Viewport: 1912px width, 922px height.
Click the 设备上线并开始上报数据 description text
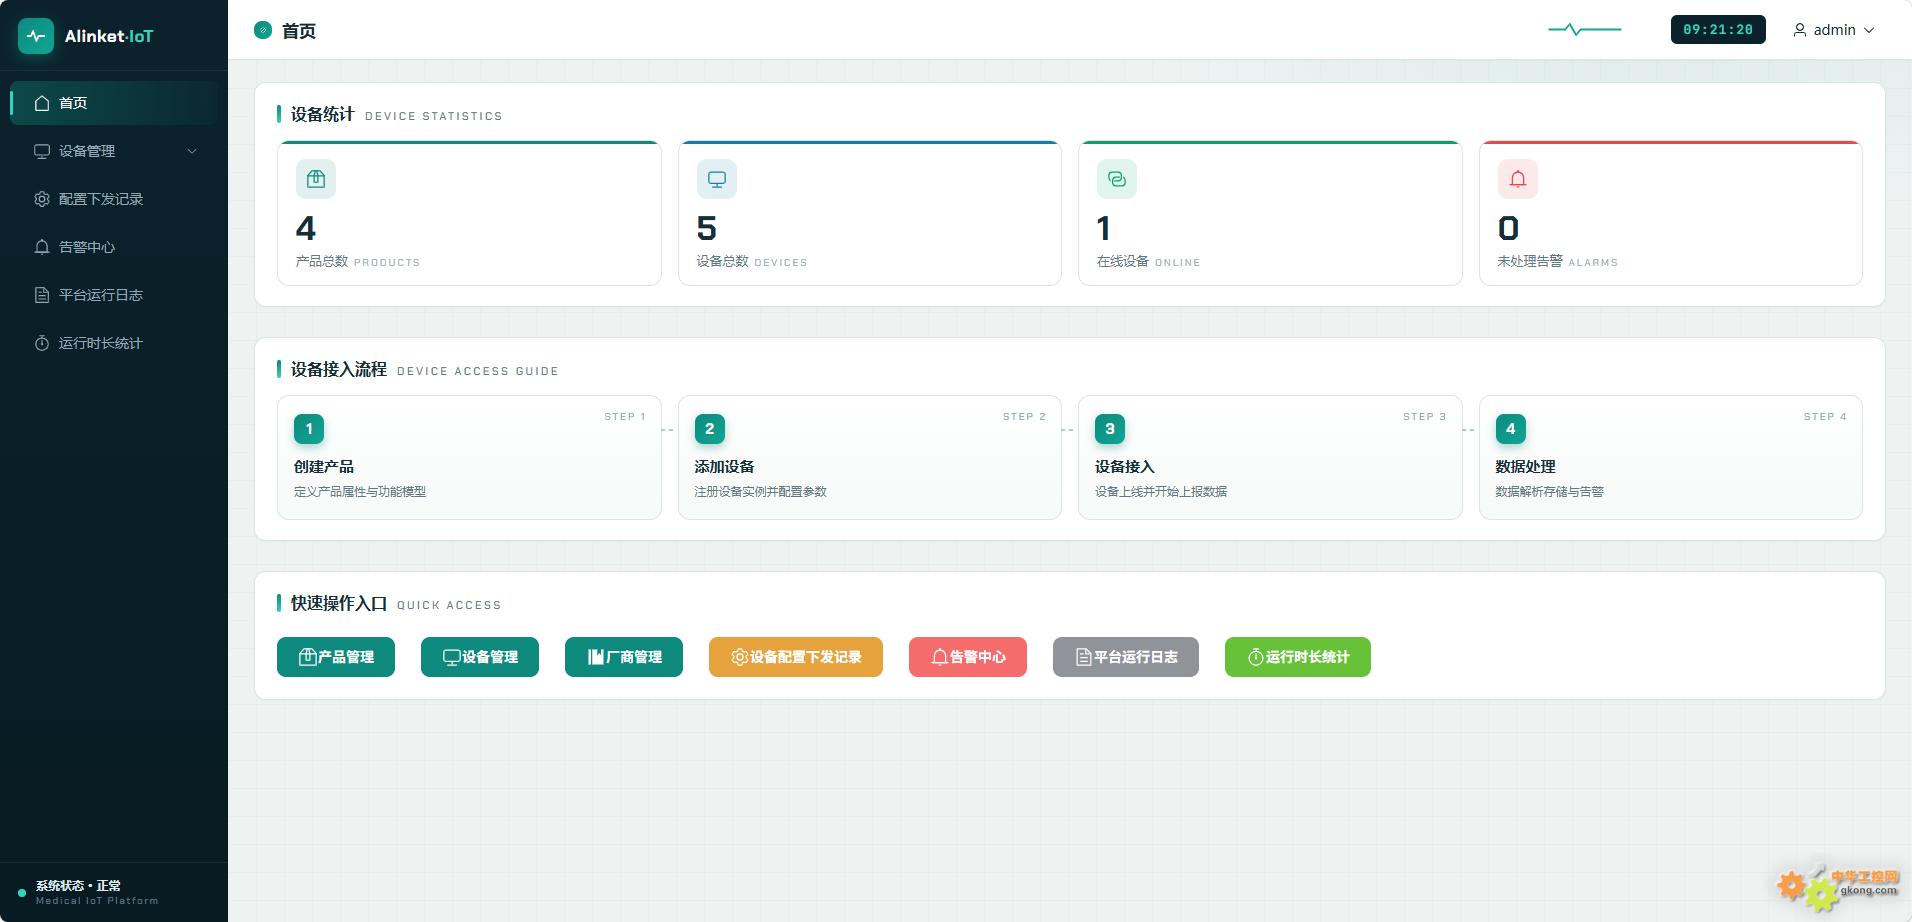point(1161,492)
